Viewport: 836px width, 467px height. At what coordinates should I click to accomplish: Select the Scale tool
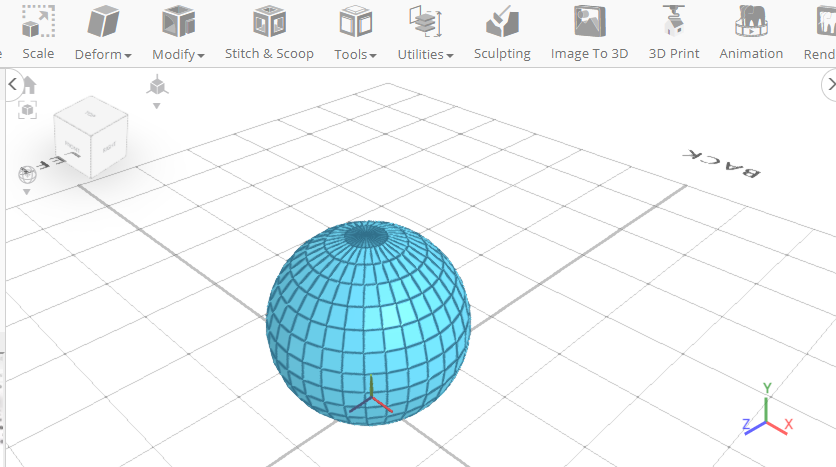pos(38,32)
